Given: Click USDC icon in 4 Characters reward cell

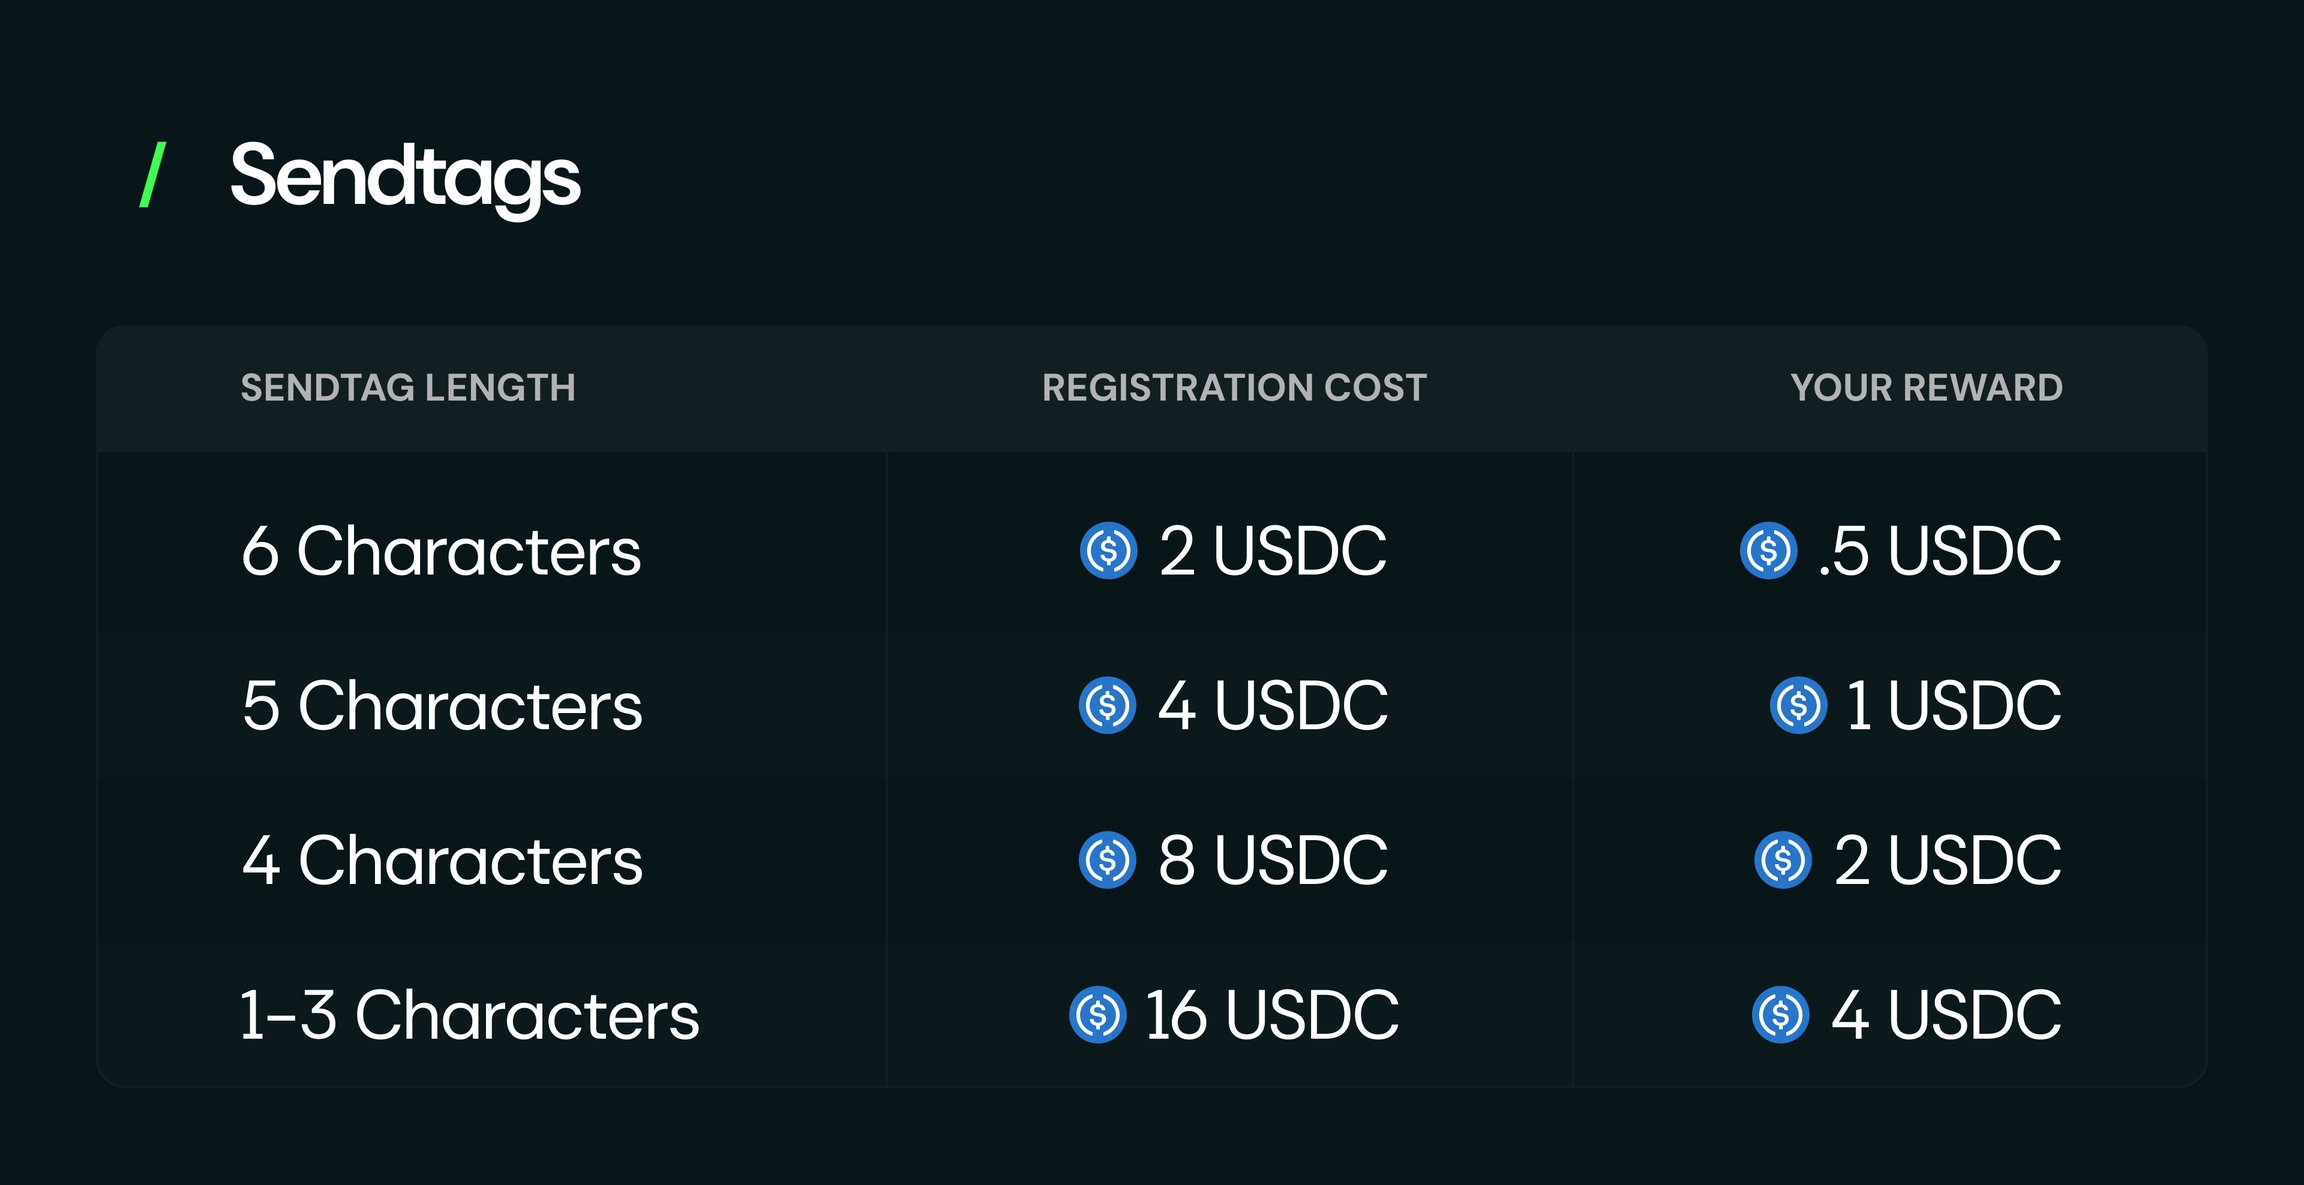Looking at the screenshot, I should point(1782,860).
